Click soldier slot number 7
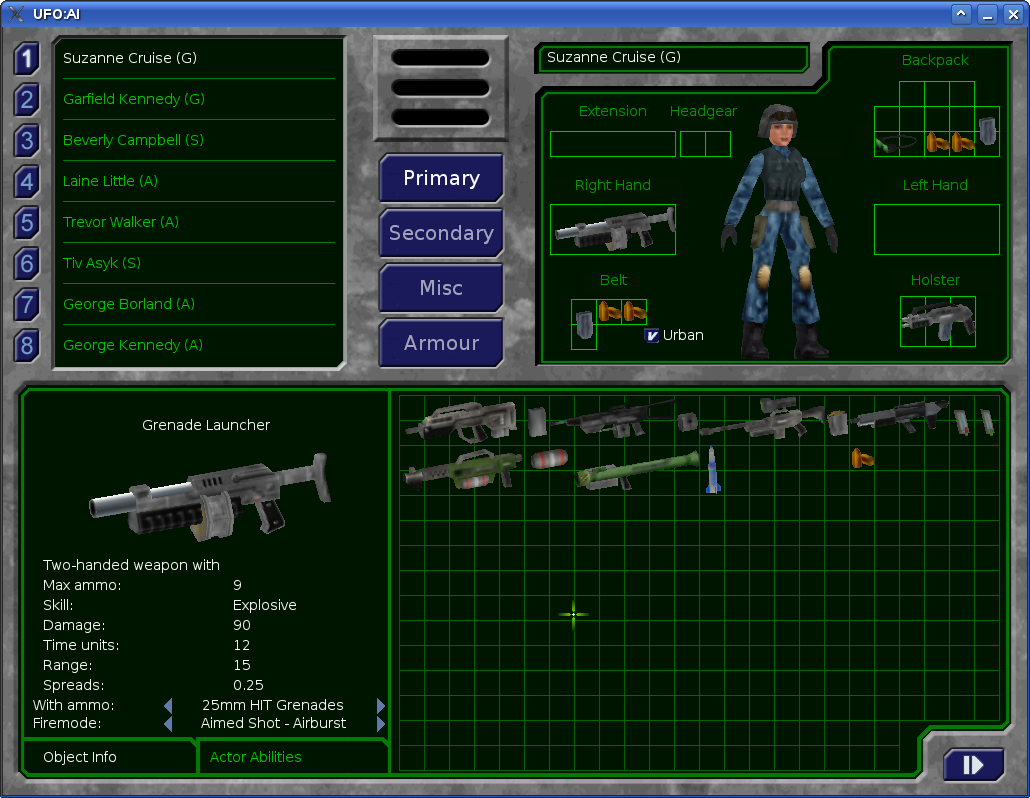The image size is (1030, 798). click(x=26, y=305)
